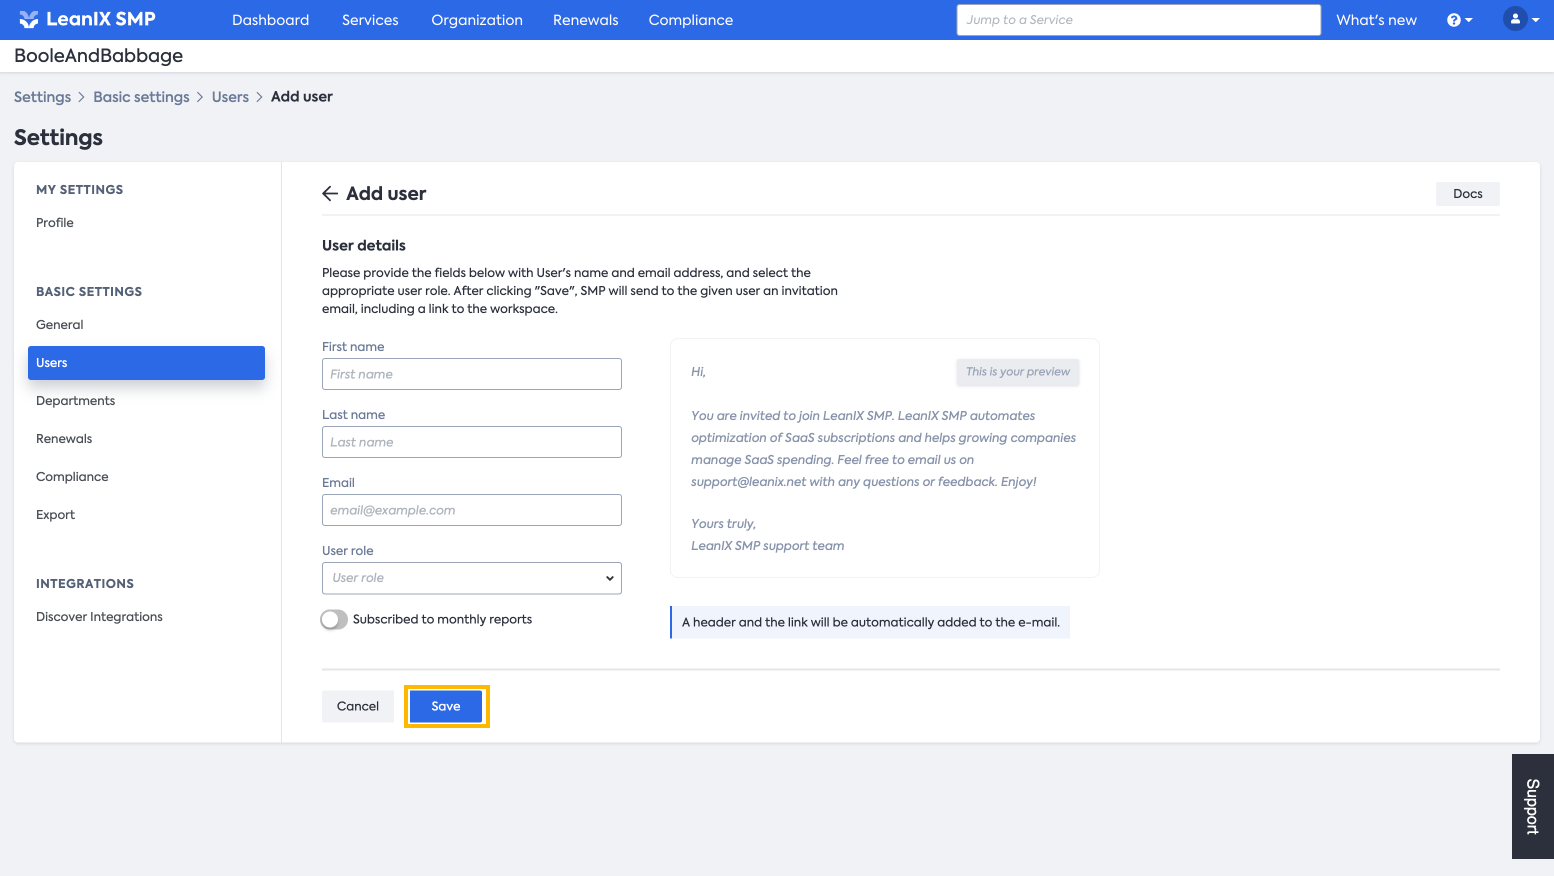Screen dimensions: 1554x876
Task: Click the BooleAndBabbage workspace name
Action: click(99, 56)
